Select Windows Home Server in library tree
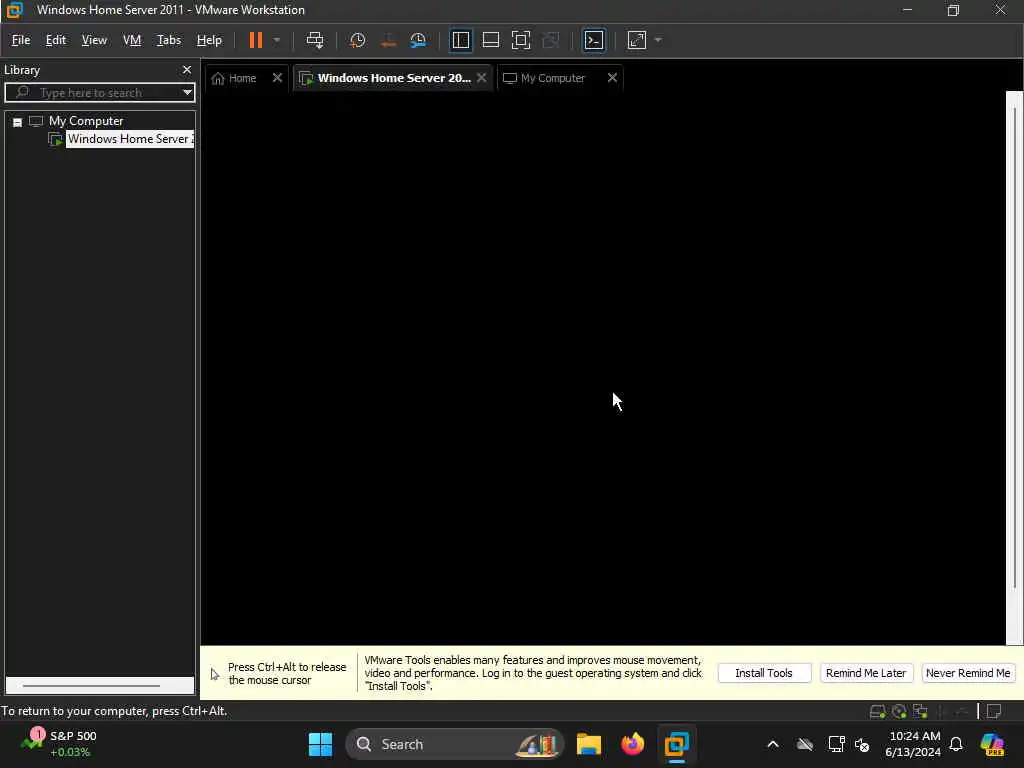The width and height of the screenshot is (1024, 768). point(129,139)
